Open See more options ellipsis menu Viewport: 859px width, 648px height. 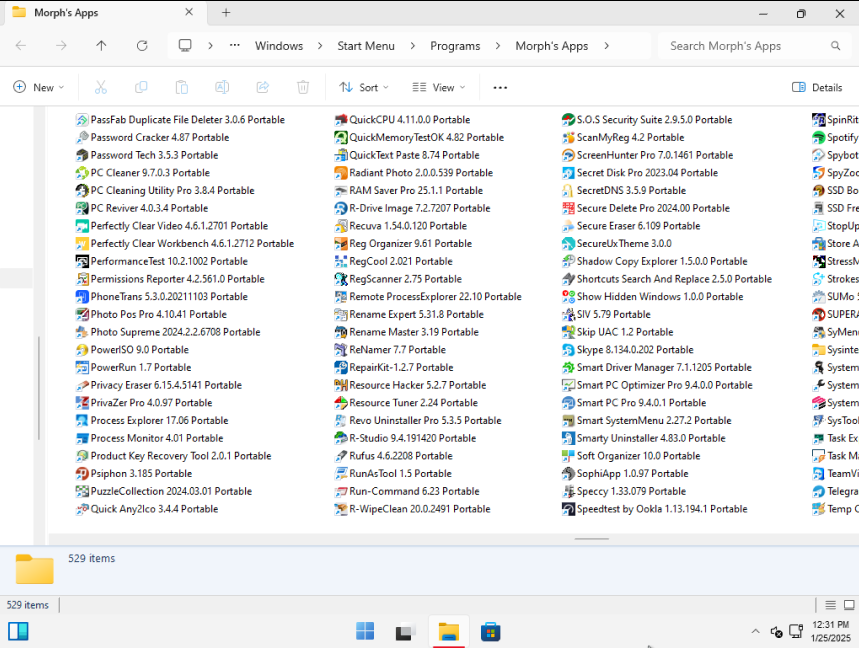point(500,87)
